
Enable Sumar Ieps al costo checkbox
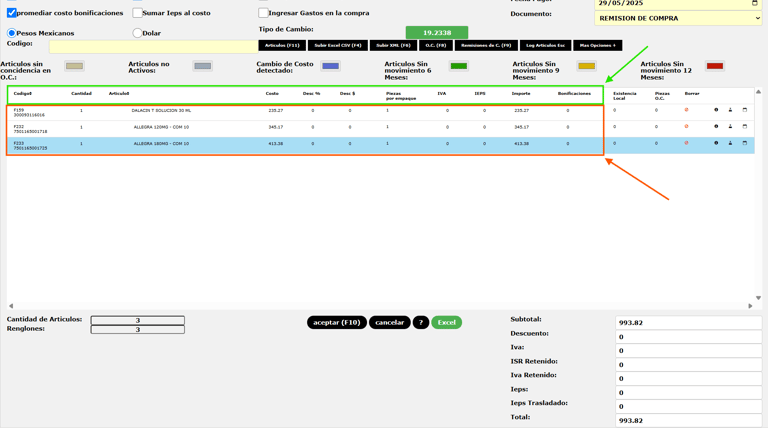tap(138, 13)
